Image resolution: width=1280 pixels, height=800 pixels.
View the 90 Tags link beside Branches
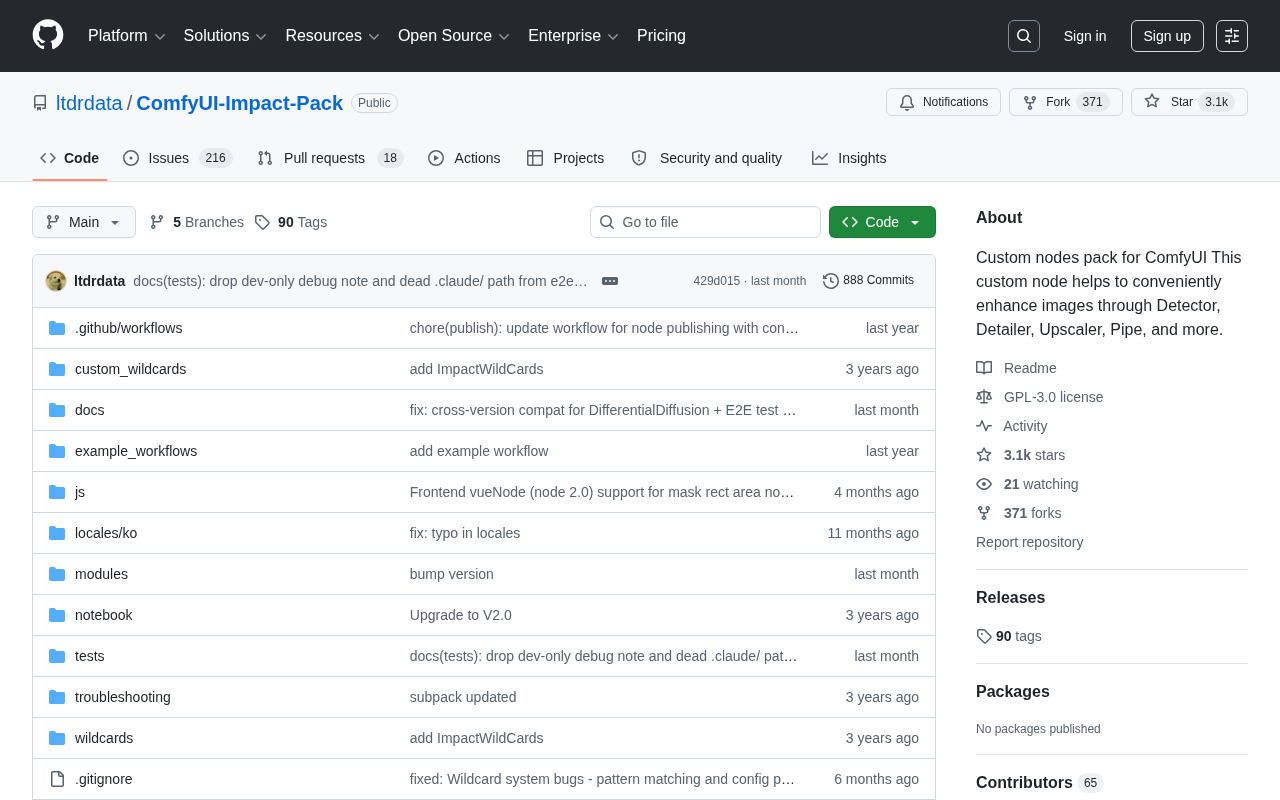tap(291, 222)
